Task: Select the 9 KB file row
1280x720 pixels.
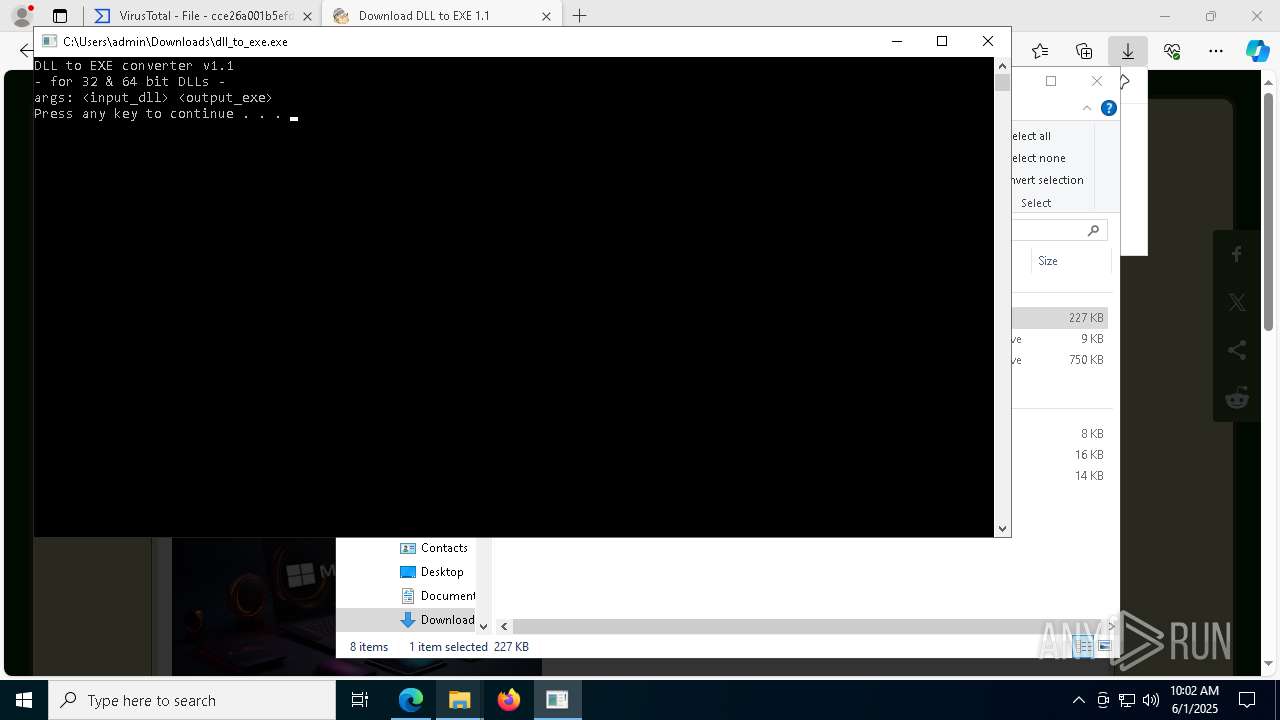Action: (x=1060, y=339)
